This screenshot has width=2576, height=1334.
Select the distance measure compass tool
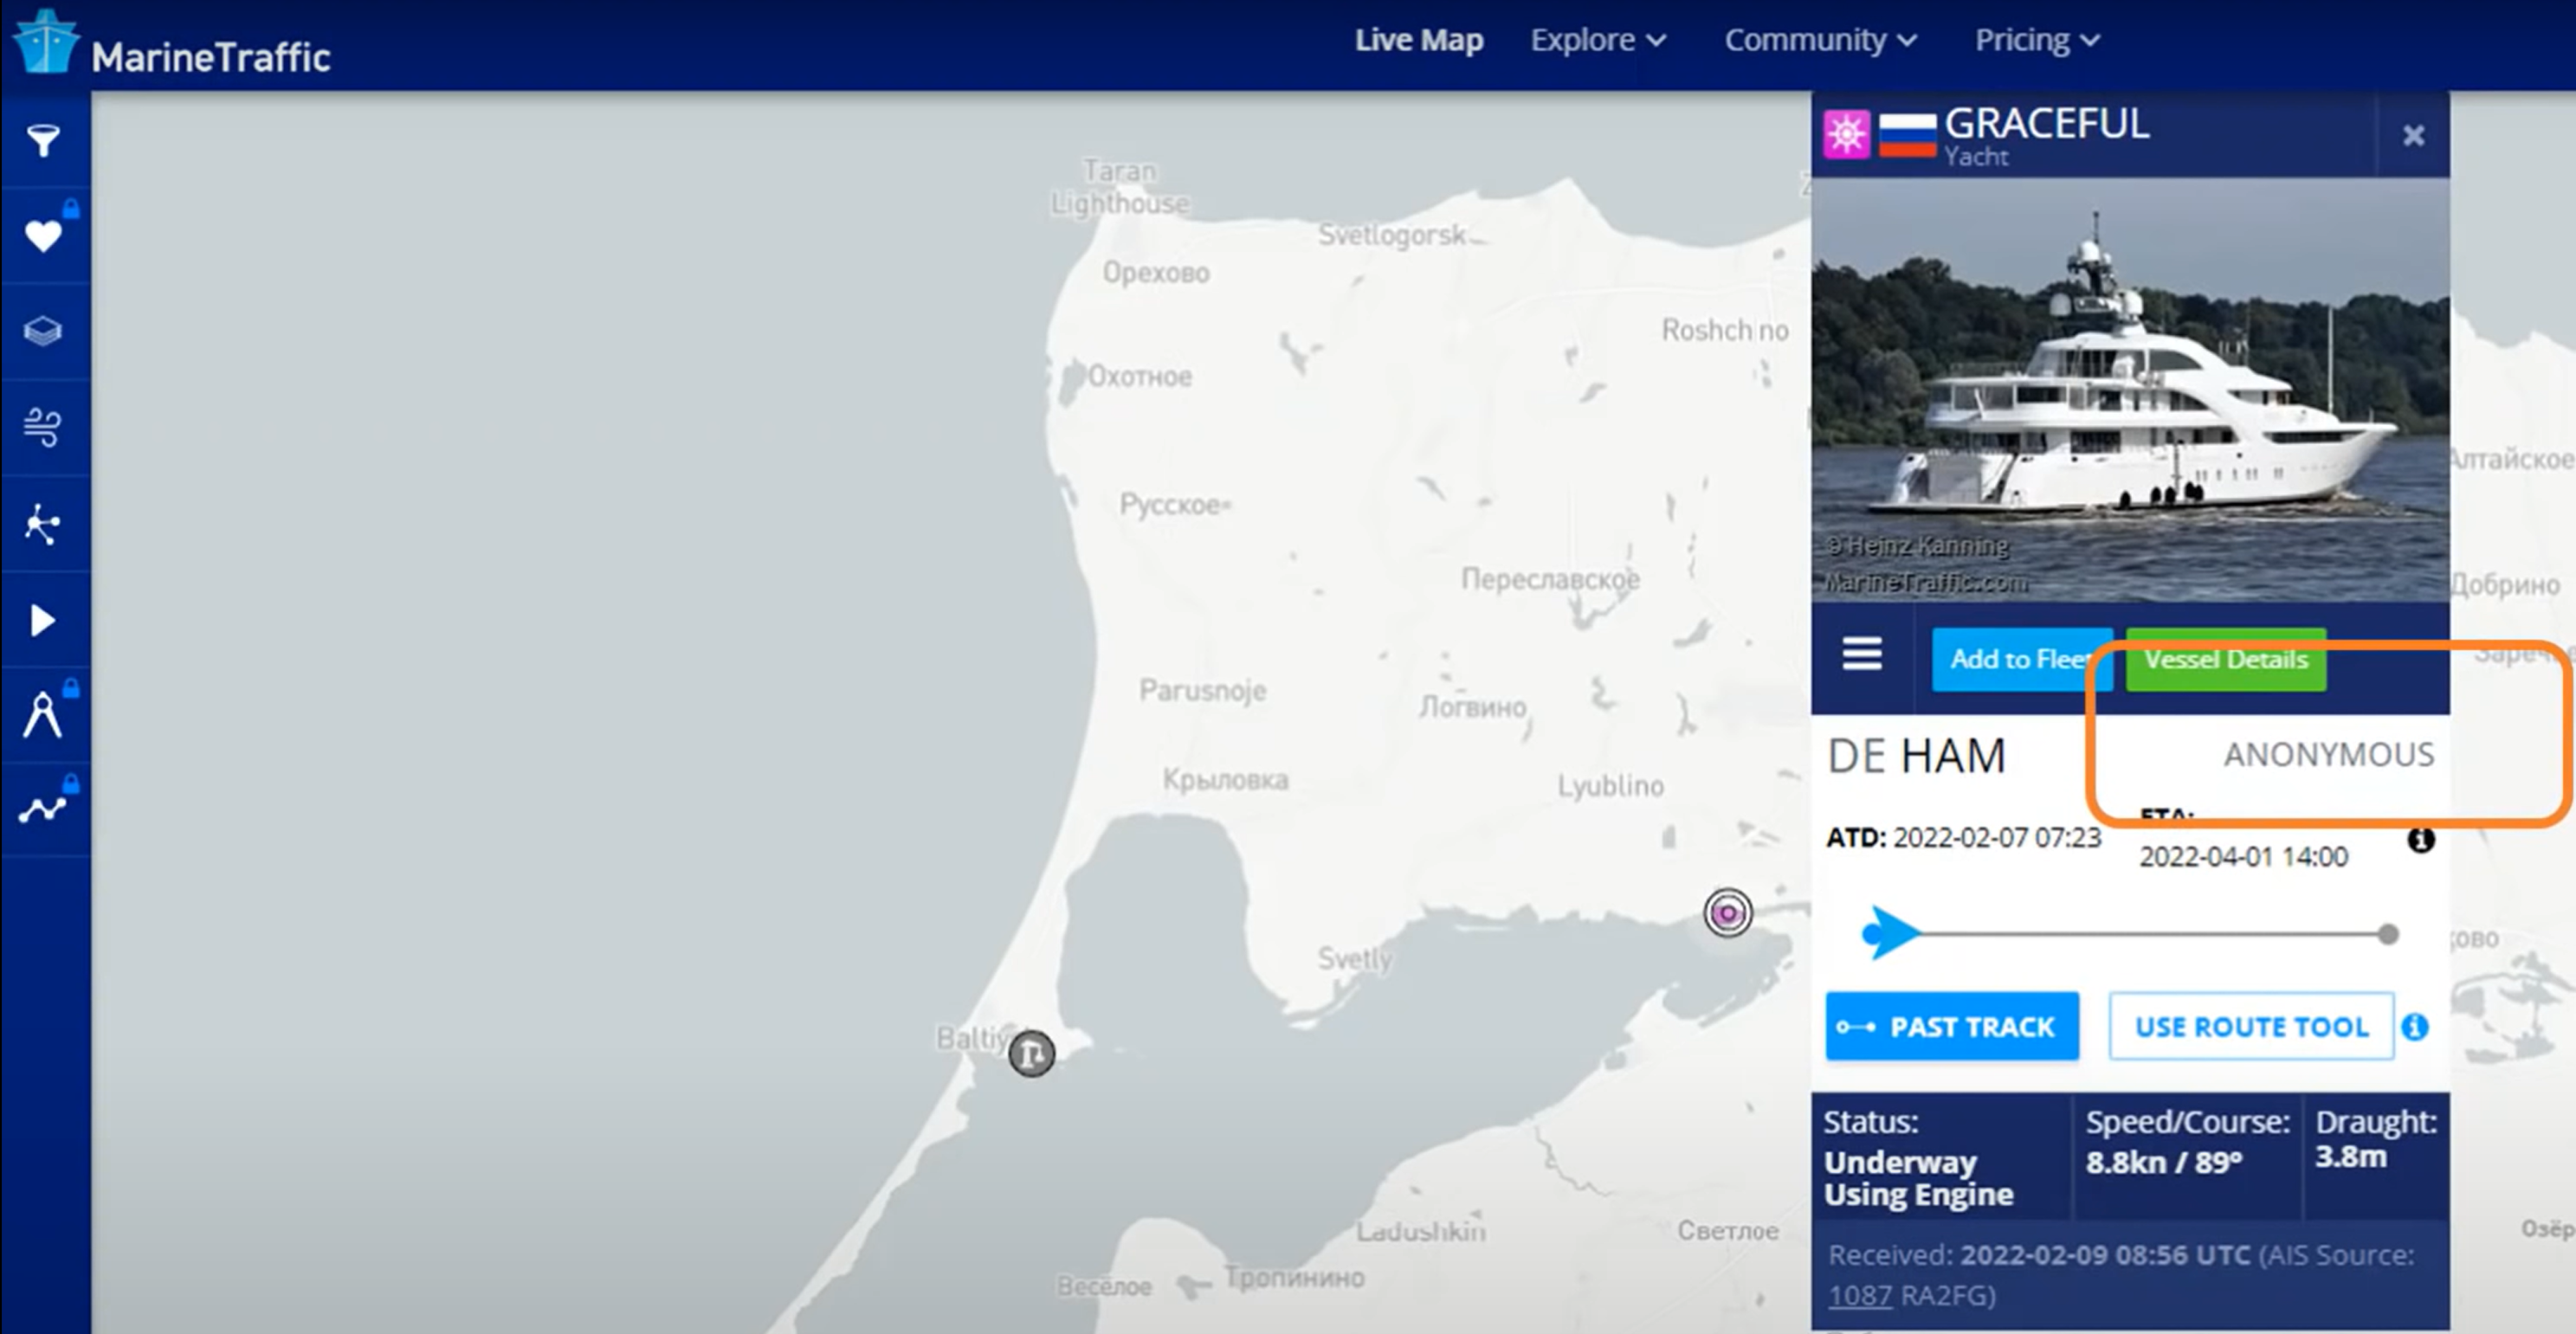[x=43, y=715]
